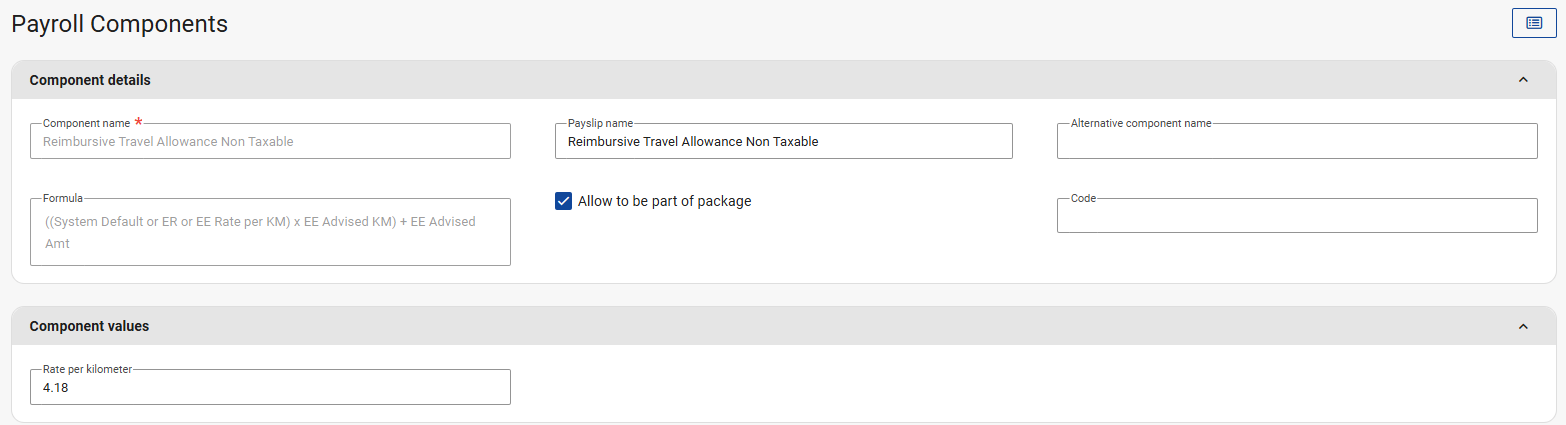Focus the Payslip name input
Screen dimensions: 1566x425
(x=783, y=142)
